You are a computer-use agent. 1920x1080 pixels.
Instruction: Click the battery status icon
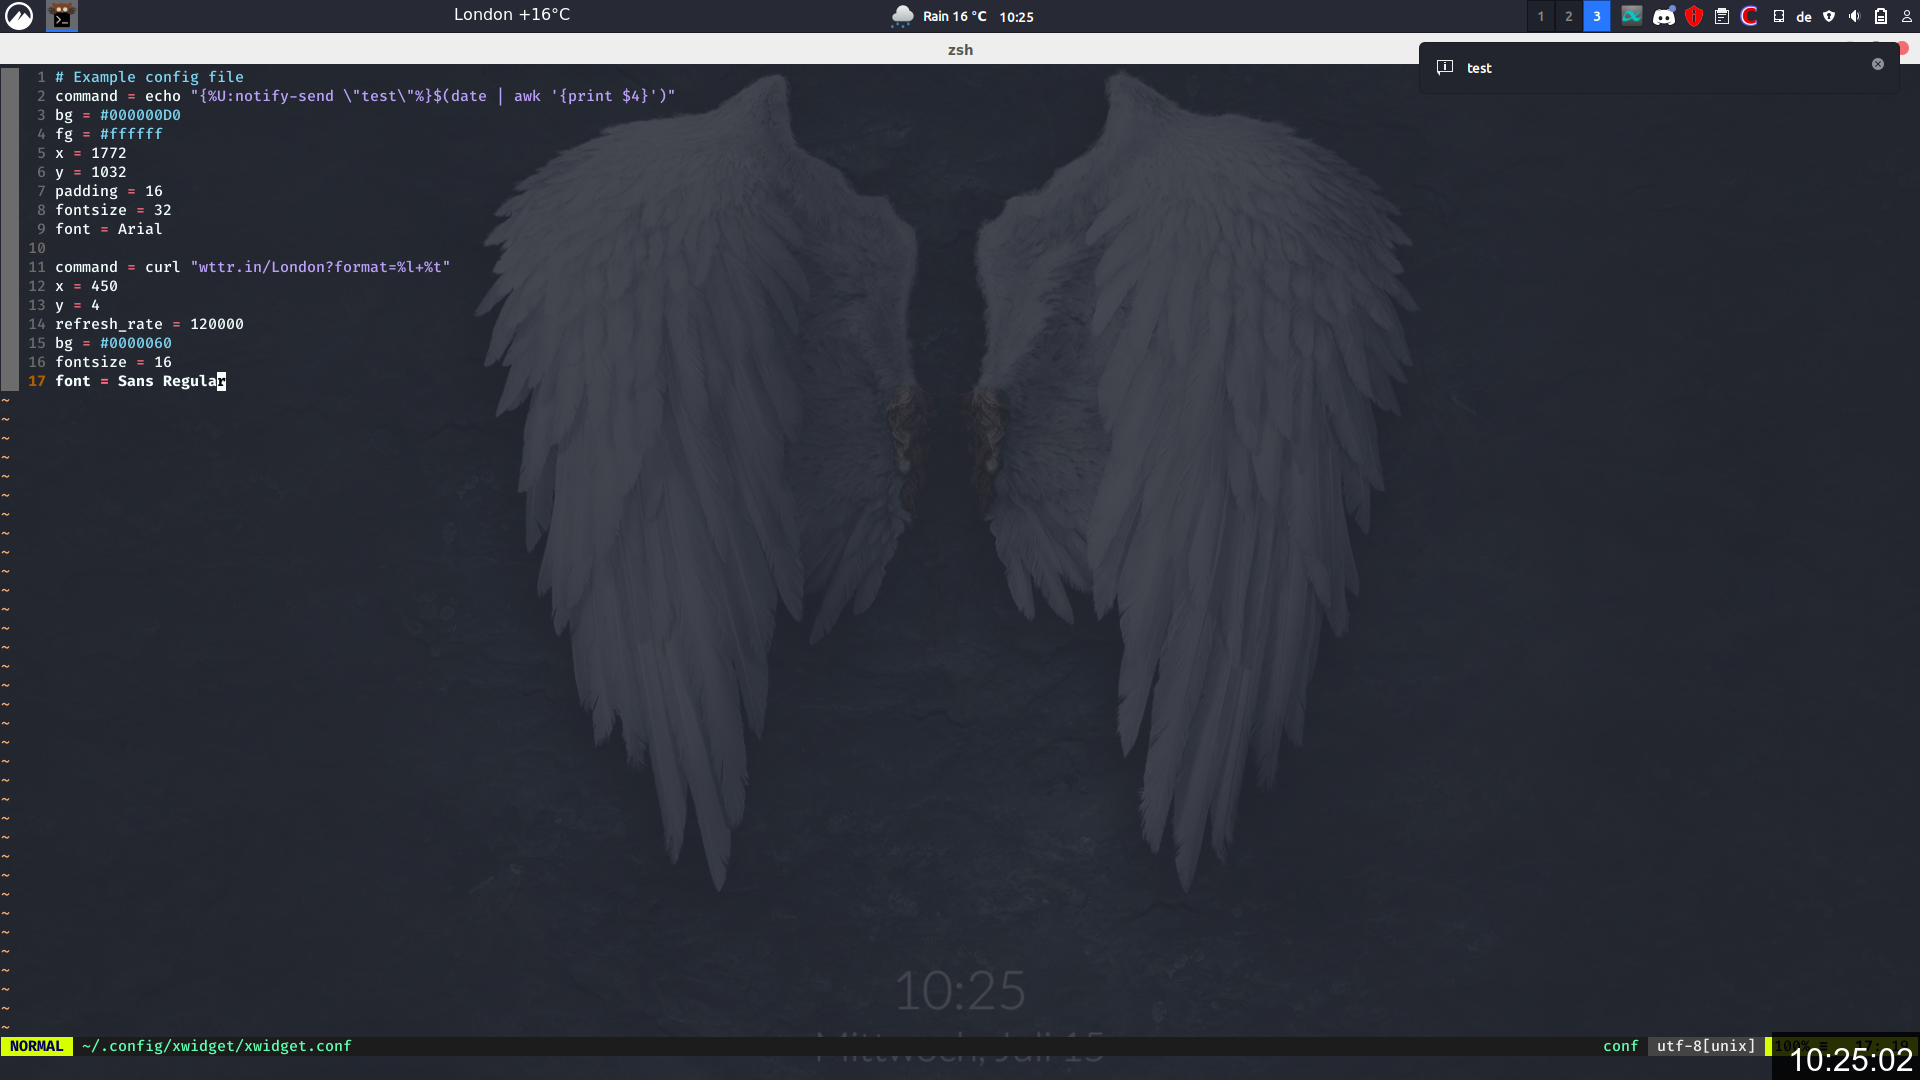coord(1881,16)
